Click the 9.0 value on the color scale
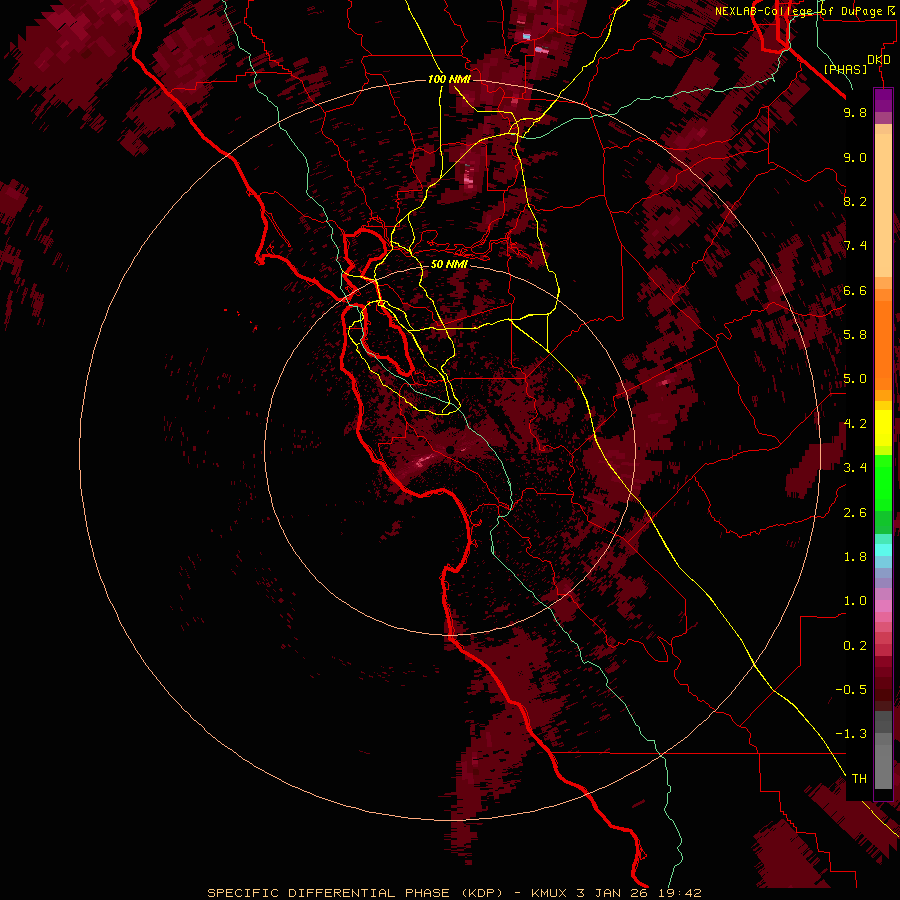The image size is (900, 900). [x=855, y=157]
